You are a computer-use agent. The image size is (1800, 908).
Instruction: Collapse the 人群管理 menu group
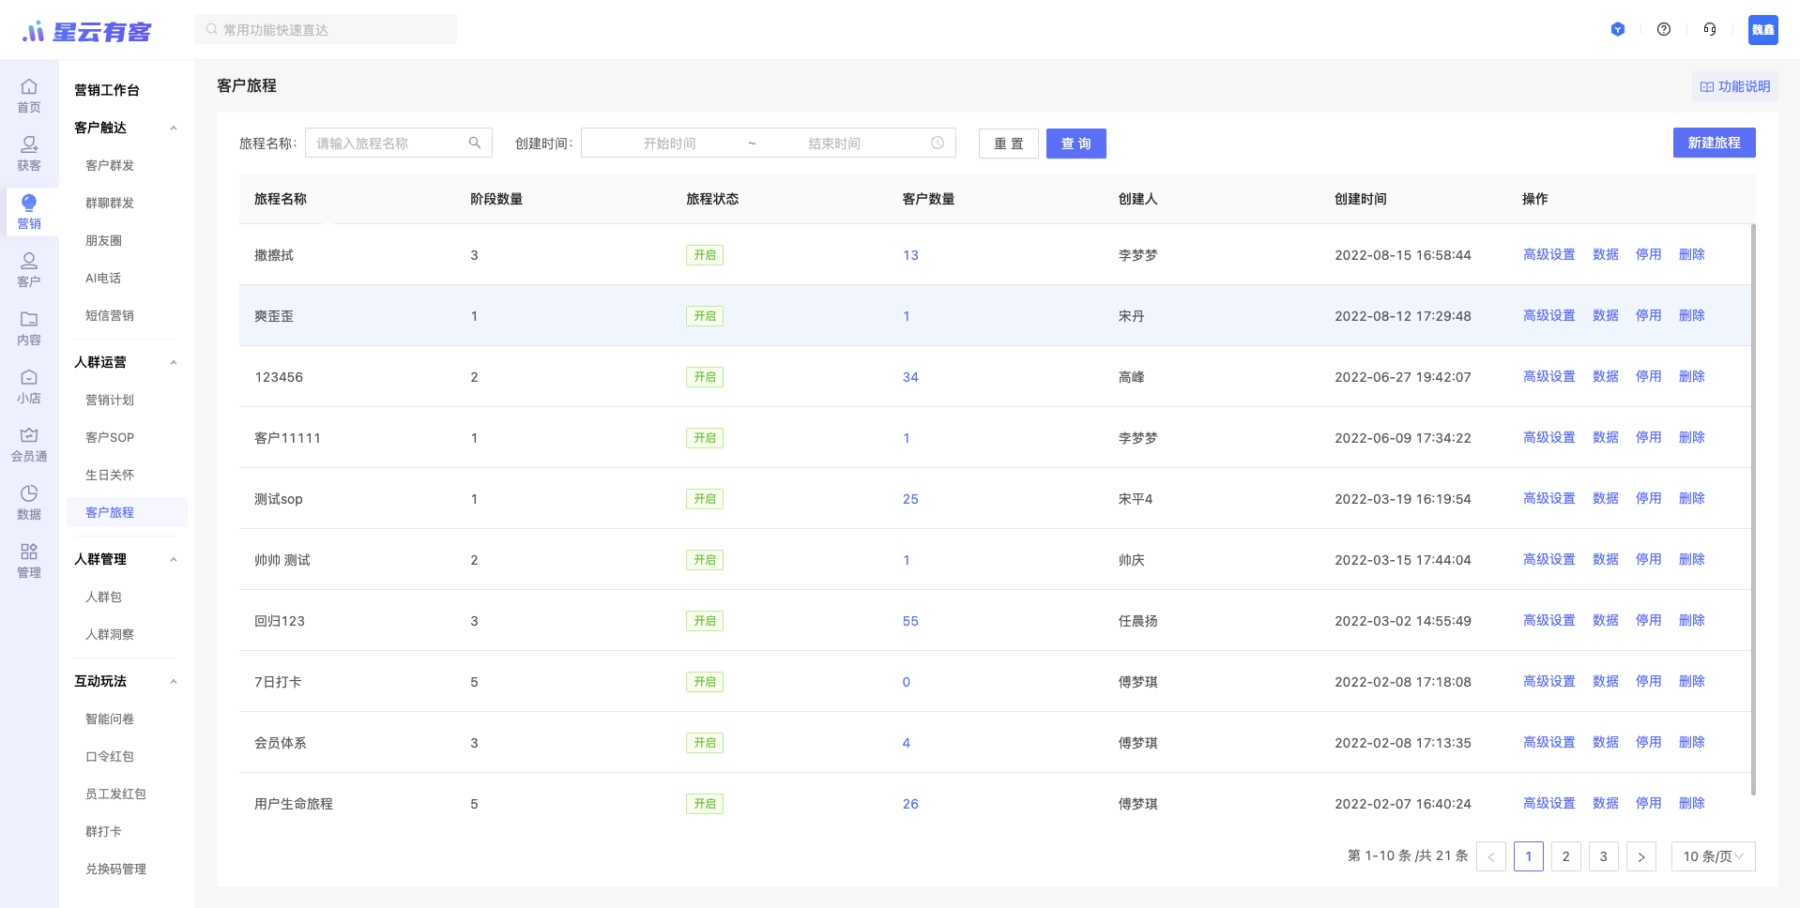click(x=174, y=559)
